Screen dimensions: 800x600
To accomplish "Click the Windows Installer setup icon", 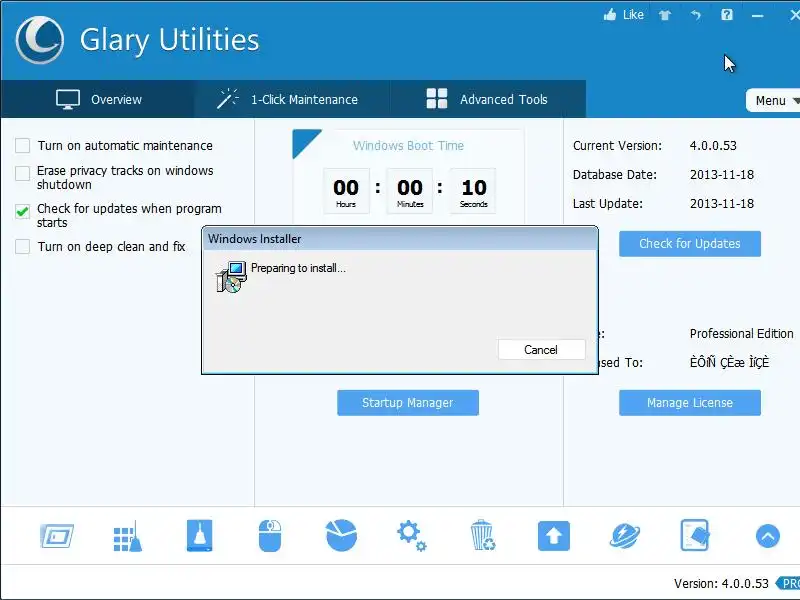I will coord(231,277).
